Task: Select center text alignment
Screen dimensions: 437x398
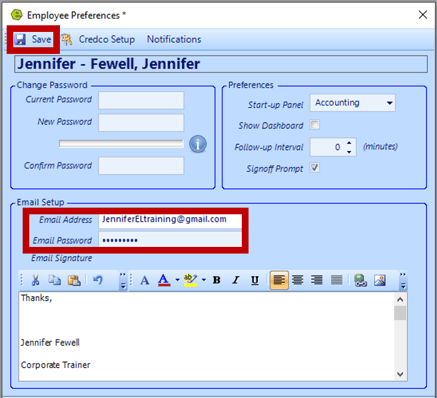Action: pos(297,280)
